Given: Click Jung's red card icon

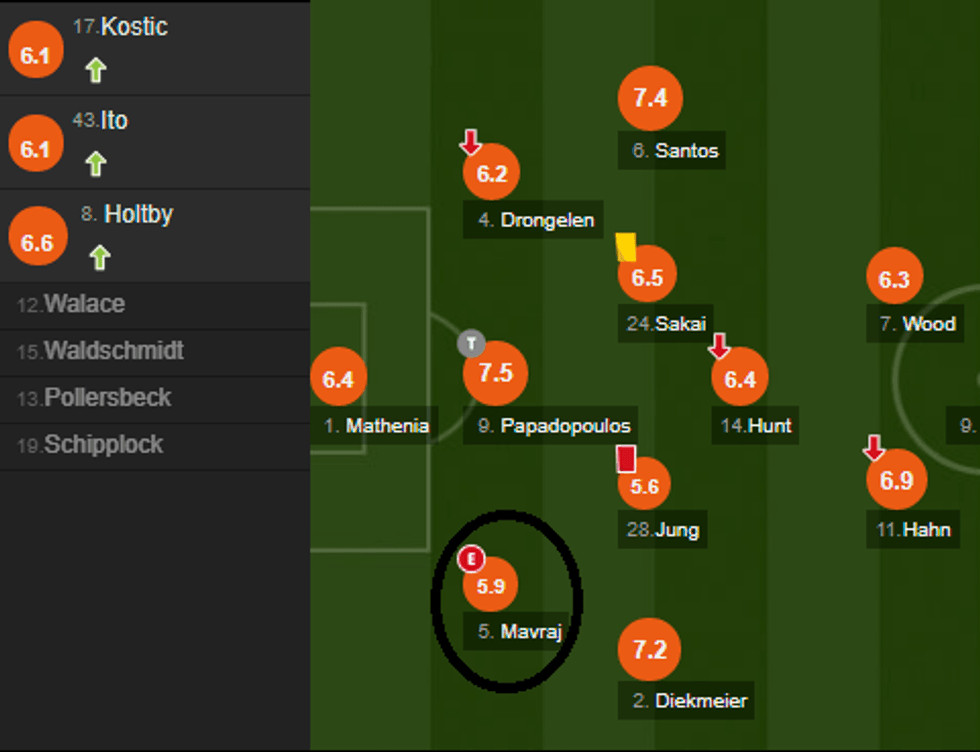Looking at the screenshot, I should pyautogui.click(x=626, y=459).
